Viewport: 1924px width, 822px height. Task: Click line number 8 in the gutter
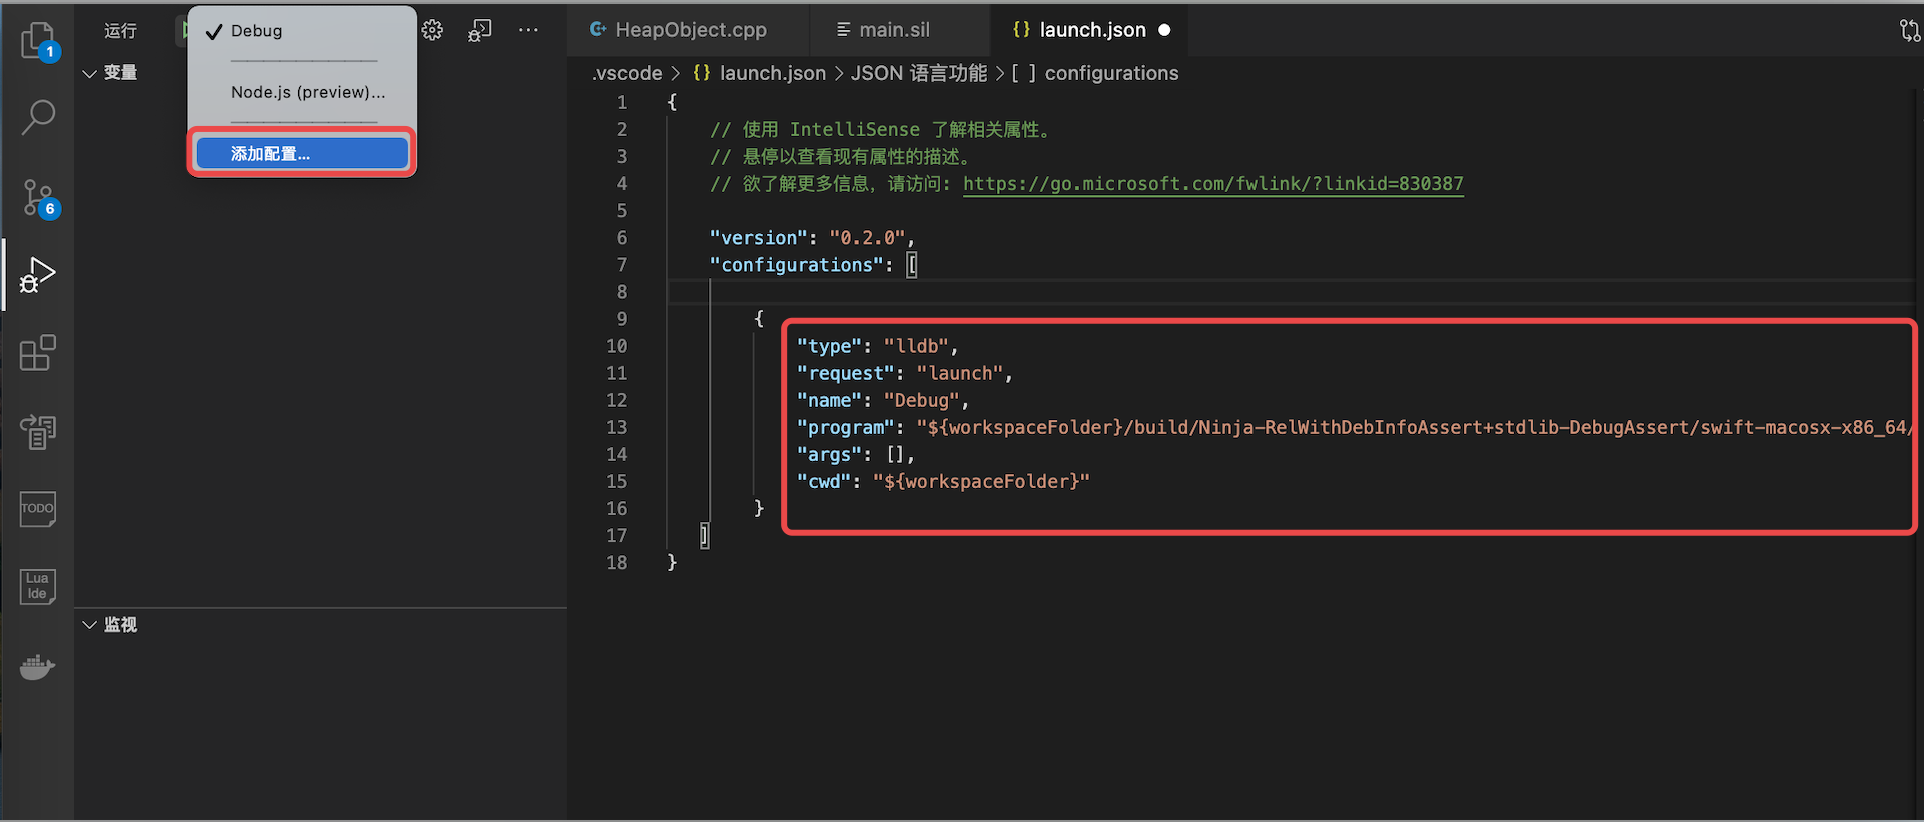[x=622, y=292]
